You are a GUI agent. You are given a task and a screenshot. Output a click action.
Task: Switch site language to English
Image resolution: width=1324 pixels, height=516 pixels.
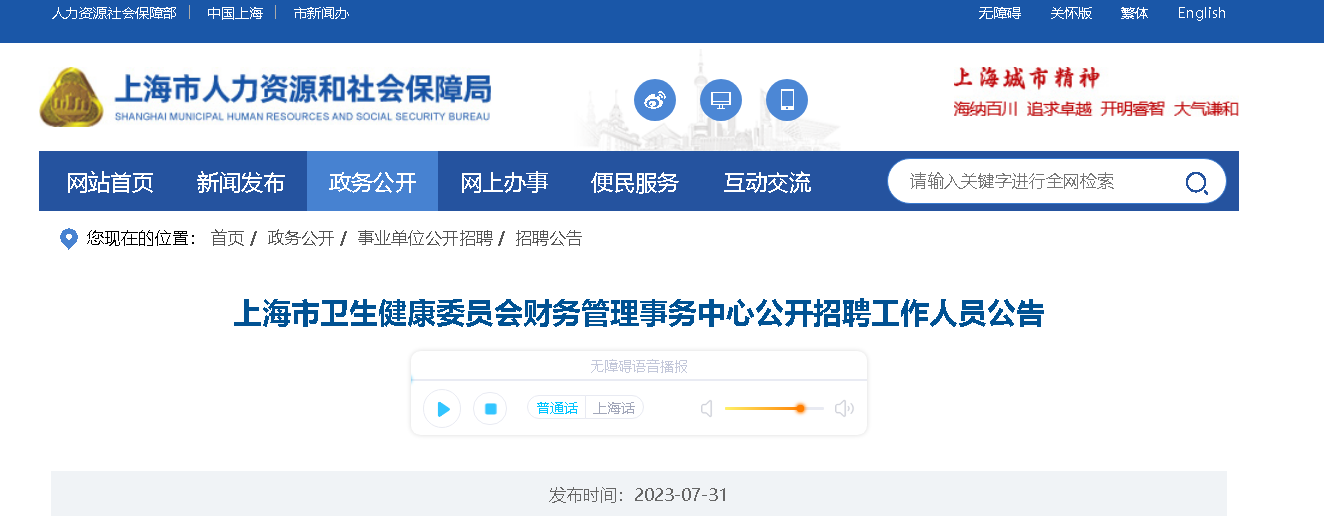tap(1201, 13)
